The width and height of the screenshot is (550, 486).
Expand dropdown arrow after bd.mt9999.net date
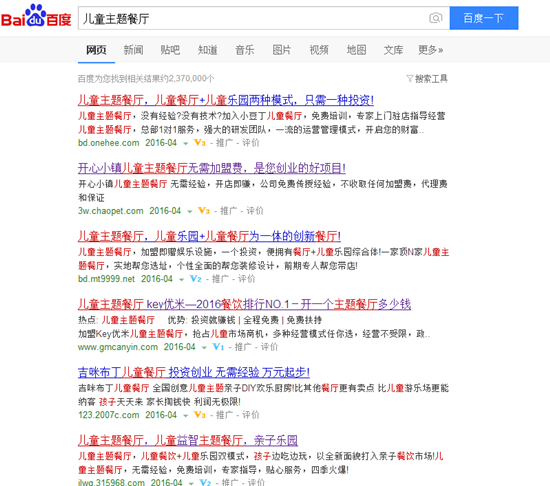[x=181, y=279]
